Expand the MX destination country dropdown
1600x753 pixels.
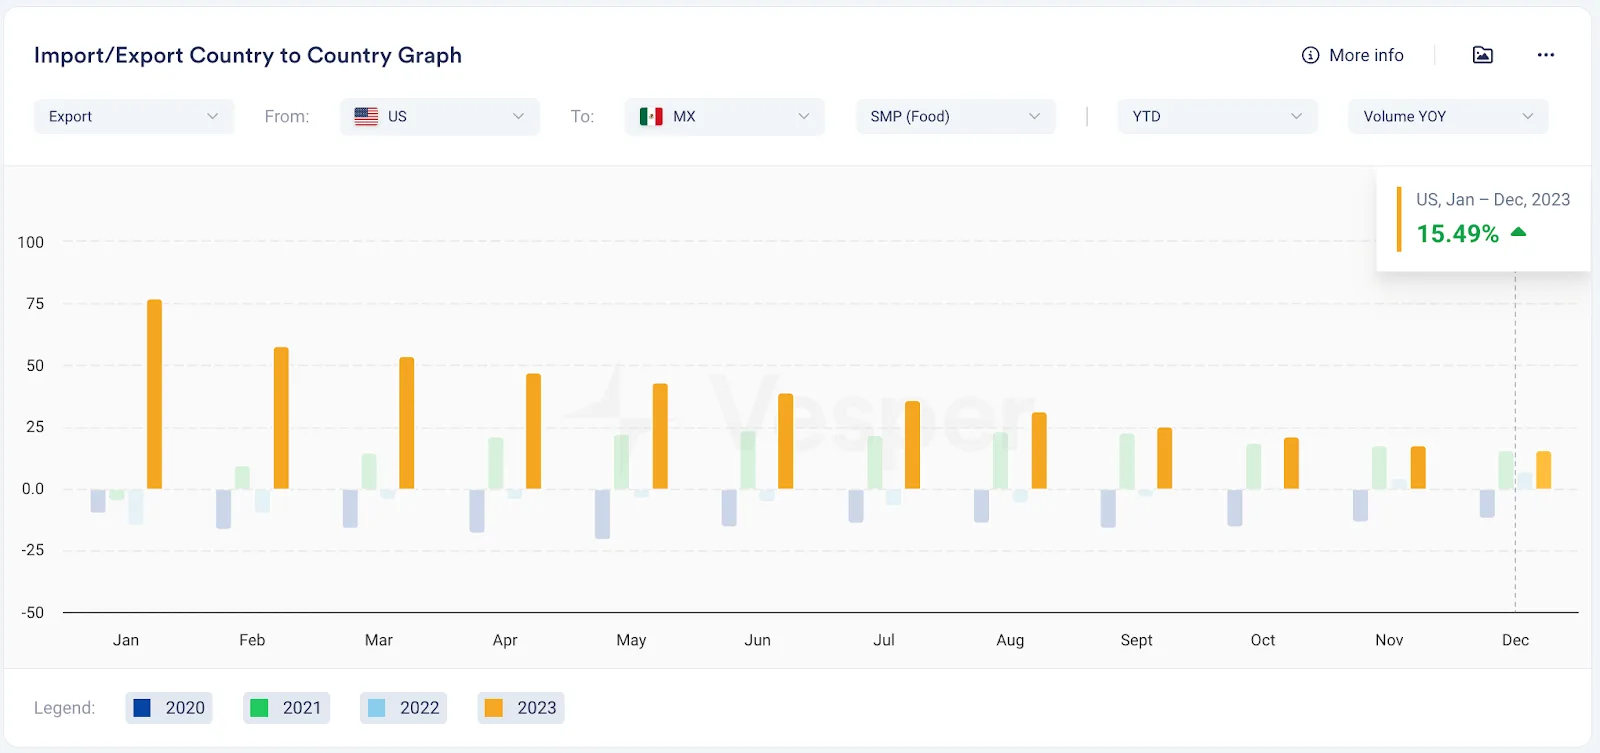[x=725, y=116]
